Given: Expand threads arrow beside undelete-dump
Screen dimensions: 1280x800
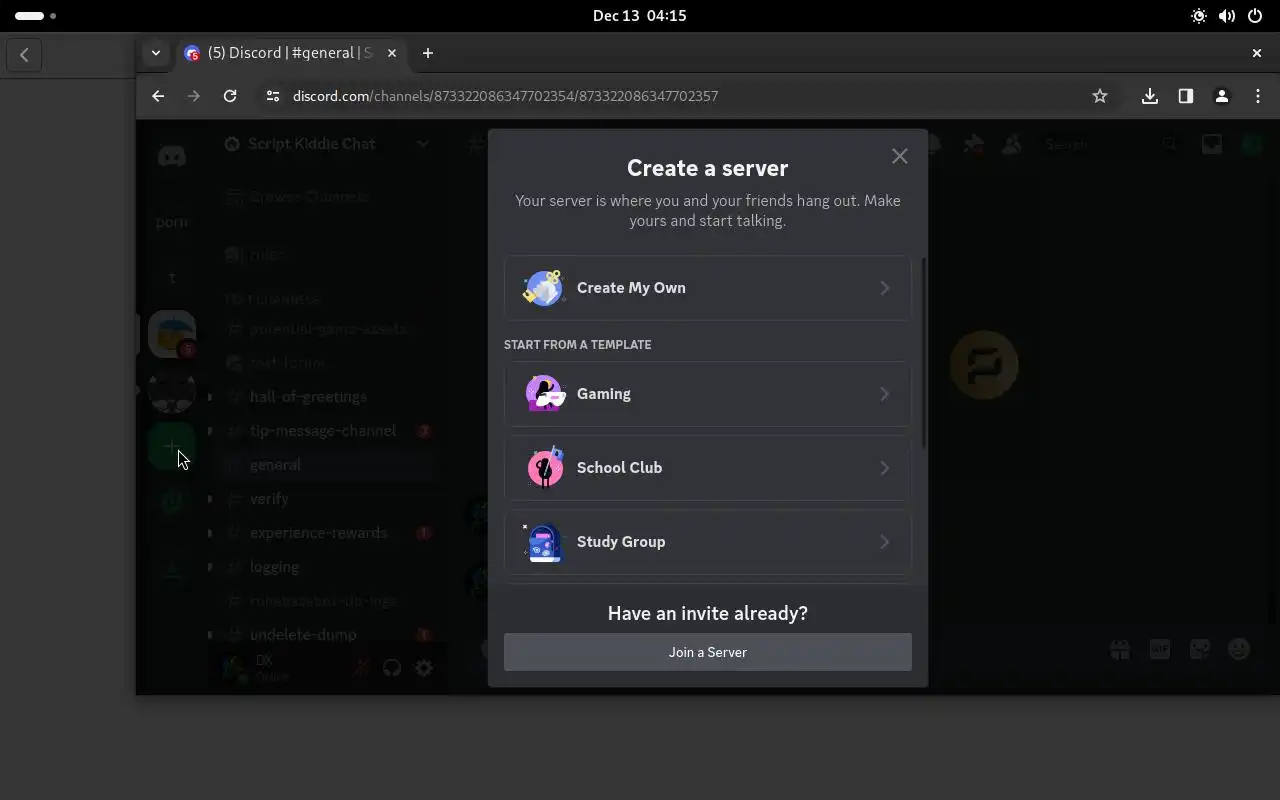Looking at the screenshot, I should point(210,635).
